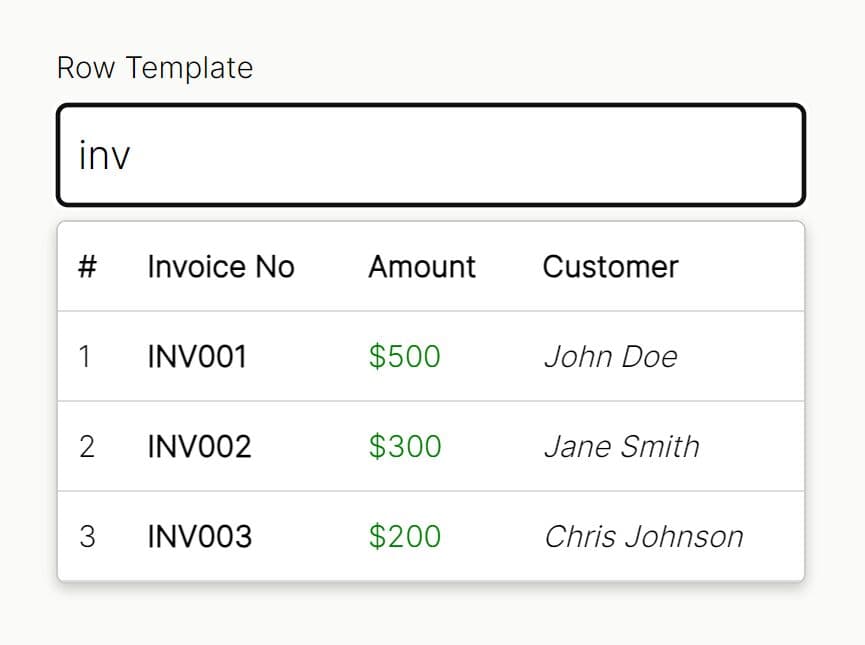
Task: Choose customer Jane Smith
Action: (x=621, y=446)
